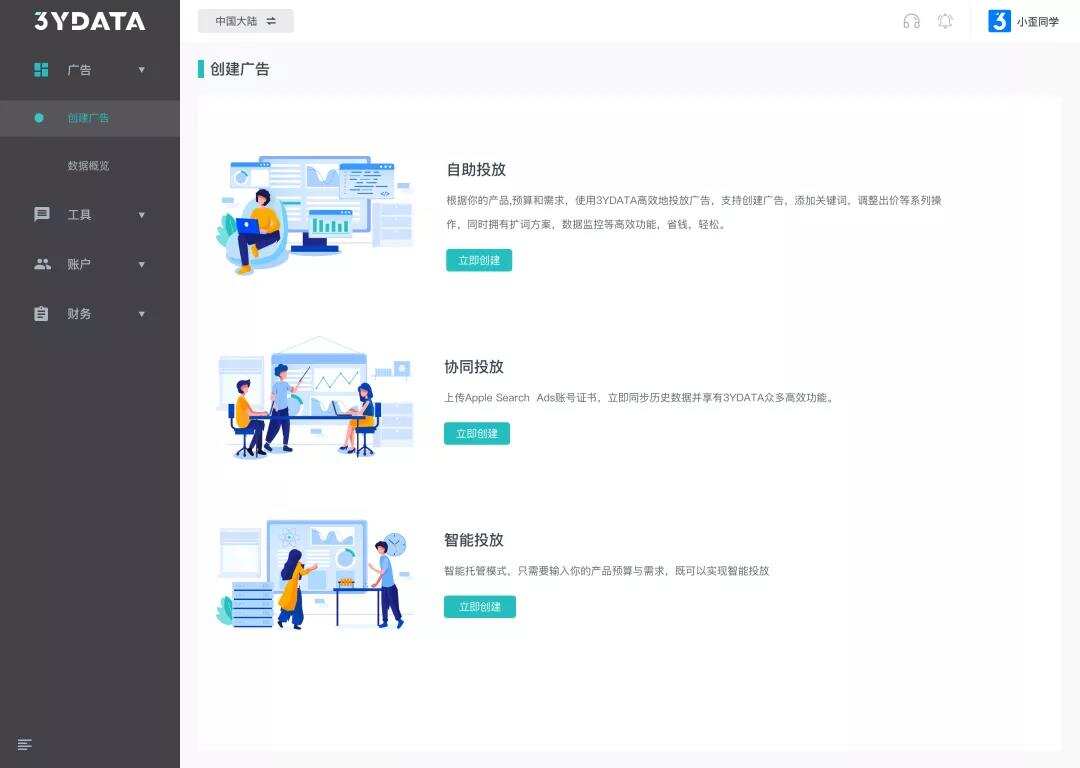
Task: Expand the 工具 menu chevron
Action: (141, 215)
